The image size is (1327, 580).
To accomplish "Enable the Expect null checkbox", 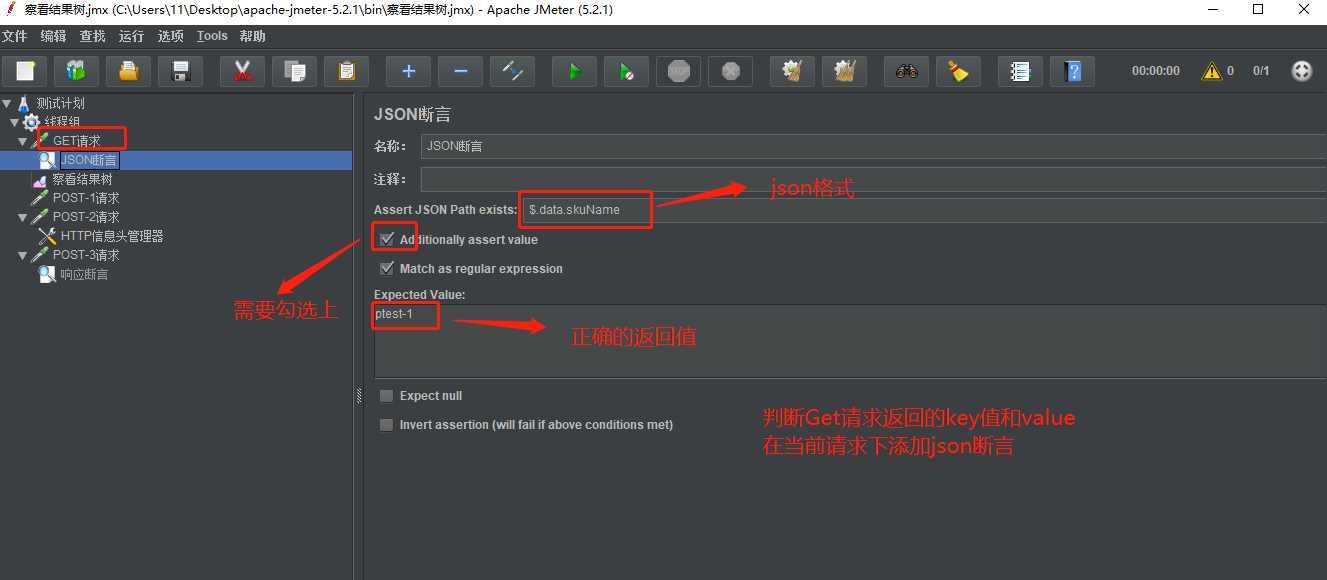I will tap(387, 396).
